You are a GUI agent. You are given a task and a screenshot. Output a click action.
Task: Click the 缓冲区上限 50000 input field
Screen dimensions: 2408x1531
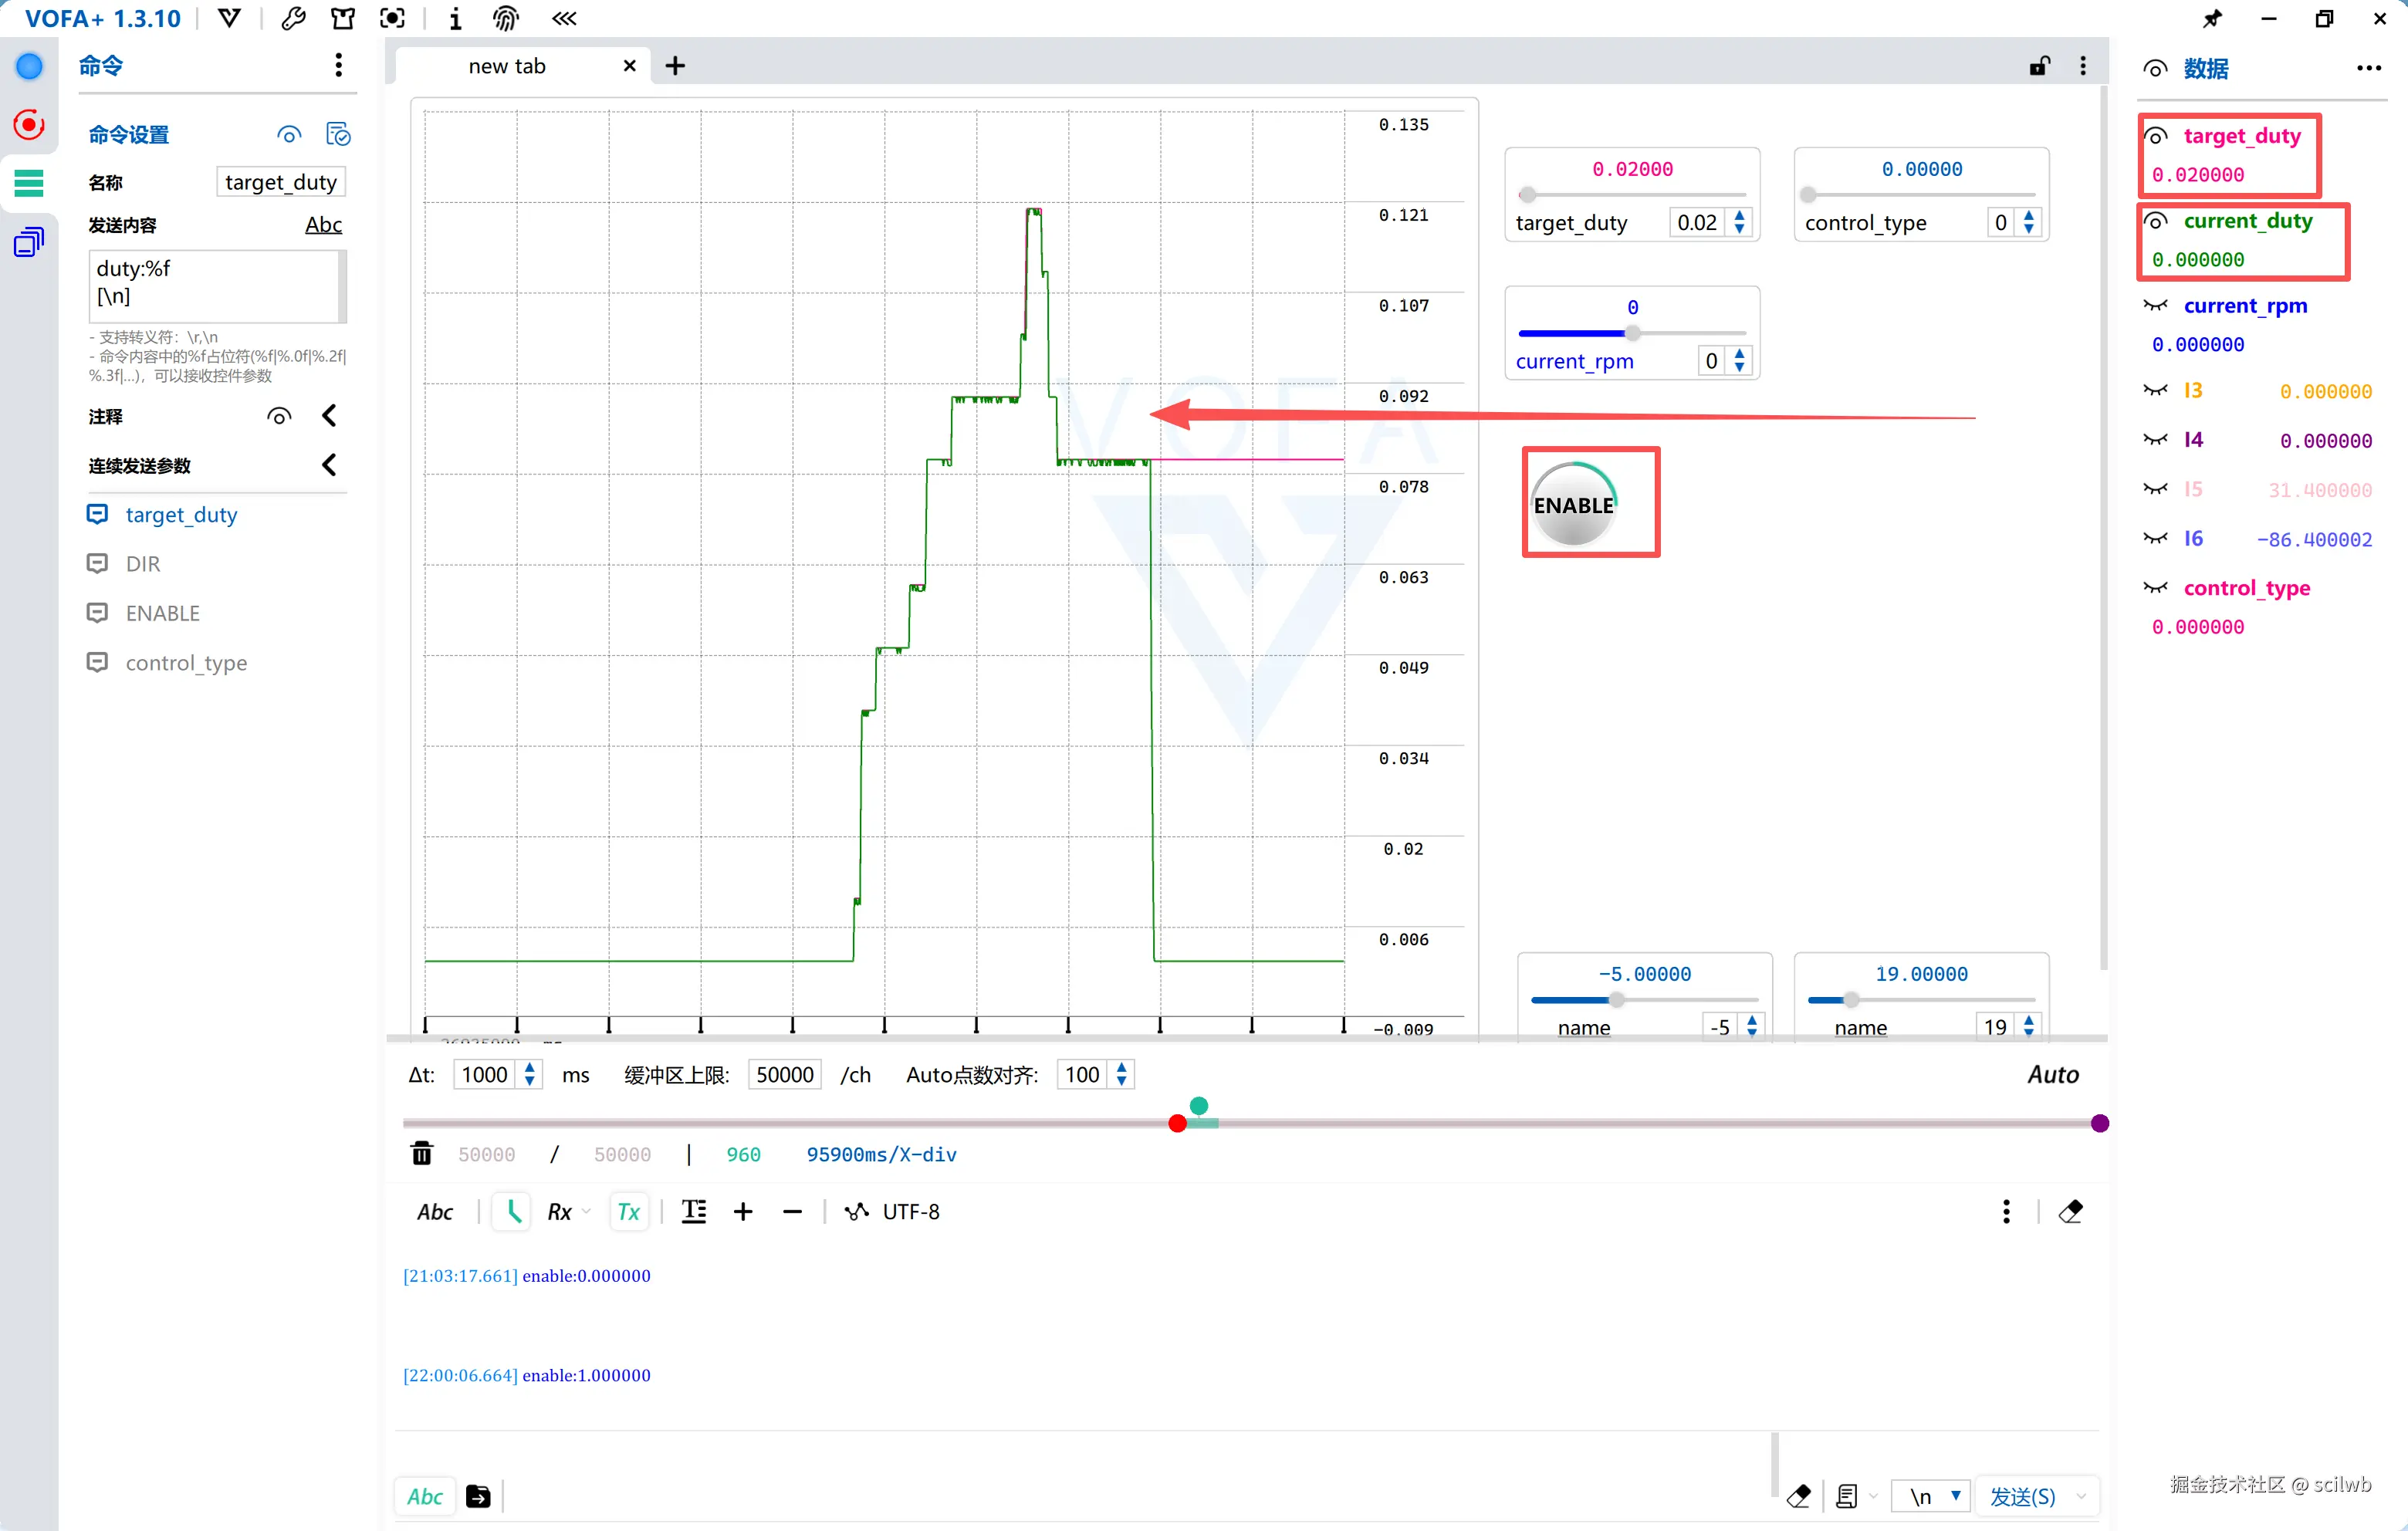784,1074
